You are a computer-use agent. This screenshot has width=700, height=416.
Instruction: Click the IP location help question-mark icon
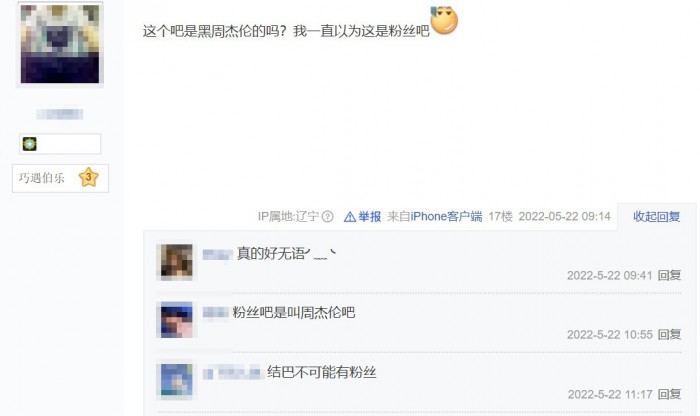tap(327, 217)
